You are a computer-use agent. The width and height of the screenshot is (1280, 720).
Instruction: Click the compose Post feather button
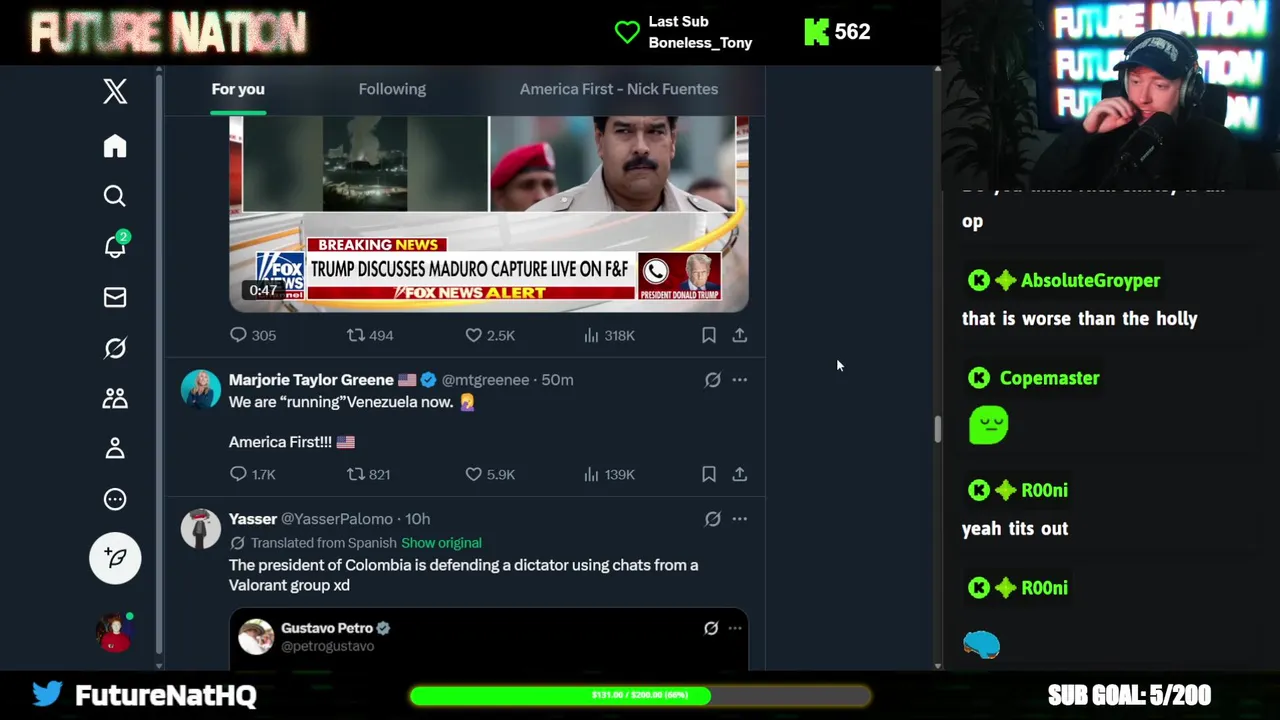115,558
